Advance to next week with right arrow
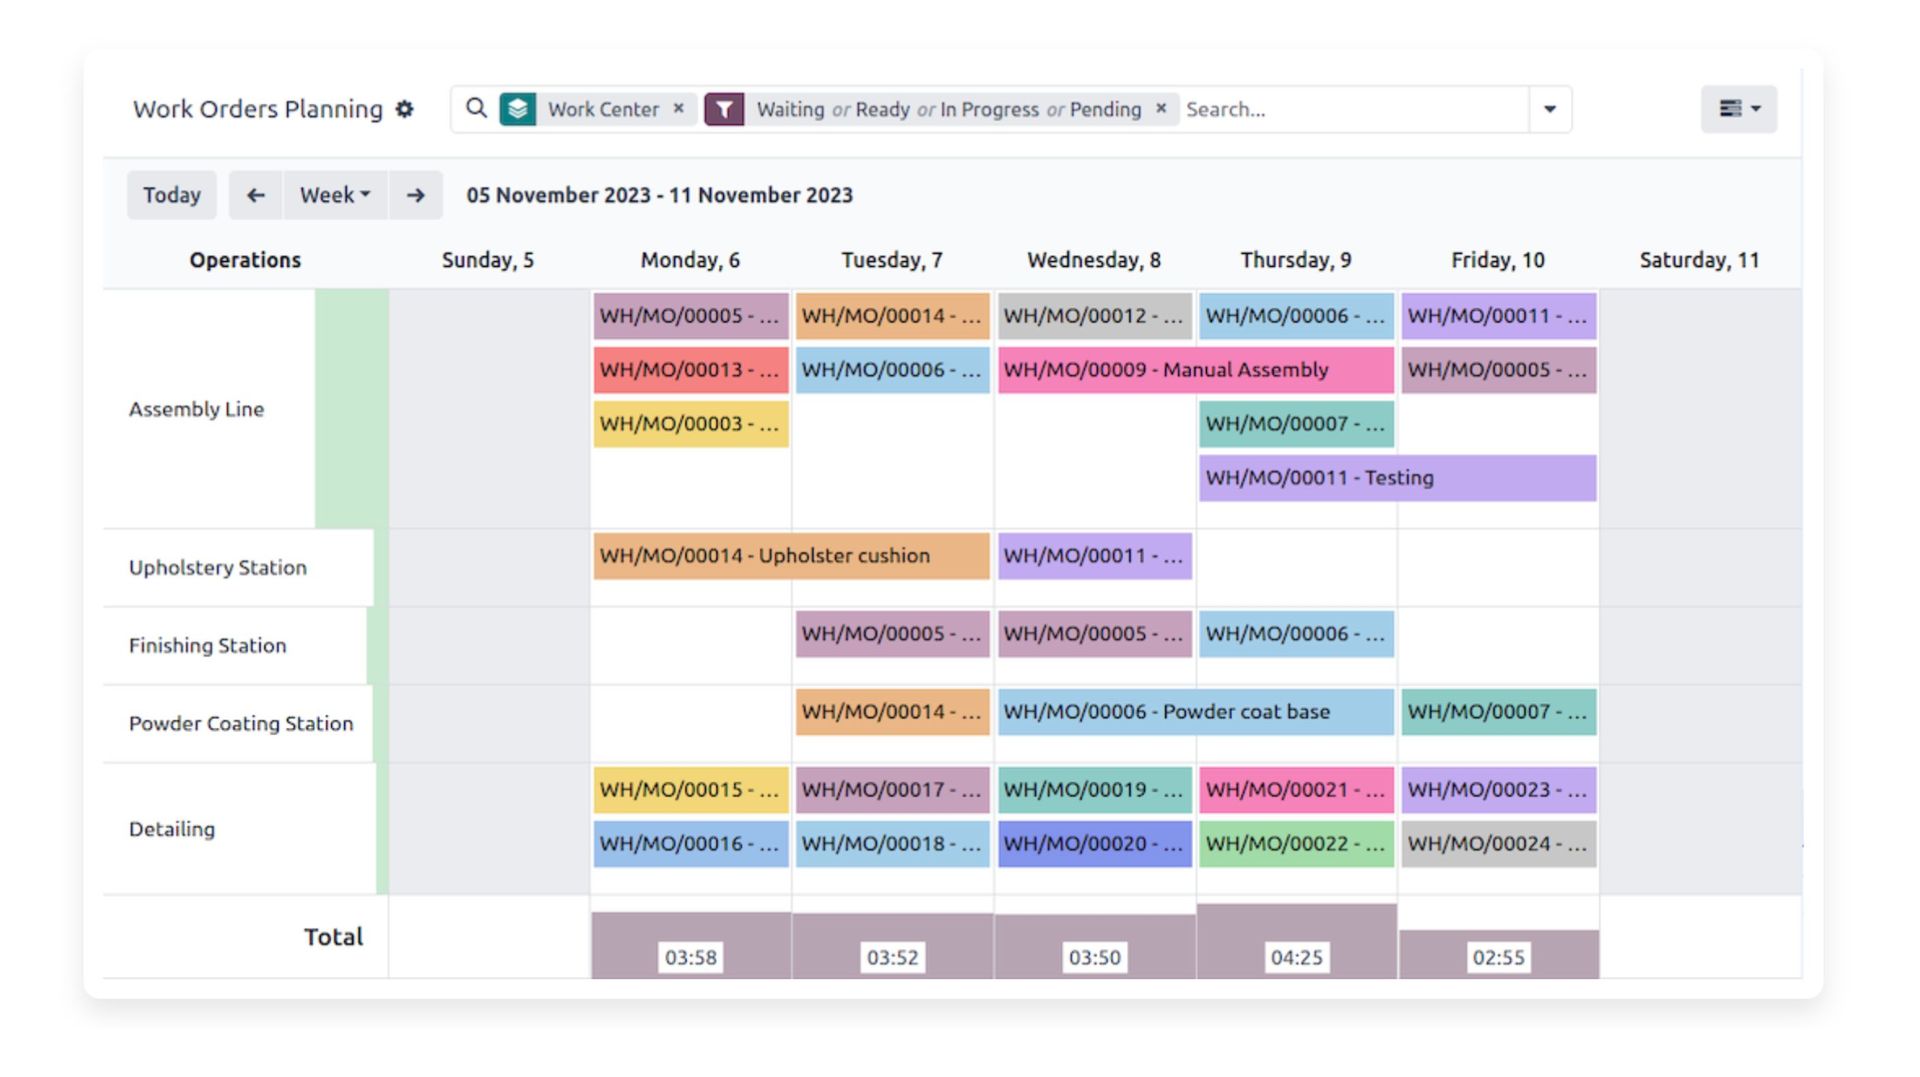The width and height of the screenshot is (1920, 1077). point(416,195)
